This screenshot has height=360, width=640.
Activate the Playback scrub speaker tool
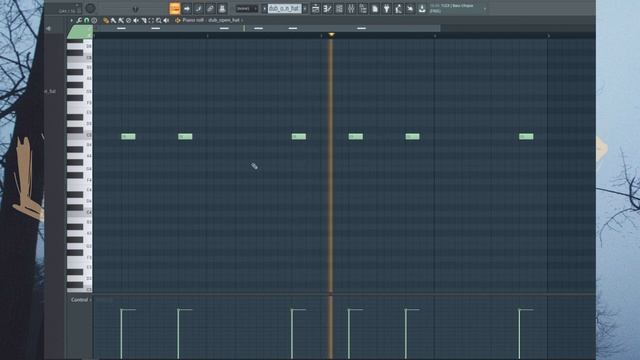coord(166,20)
